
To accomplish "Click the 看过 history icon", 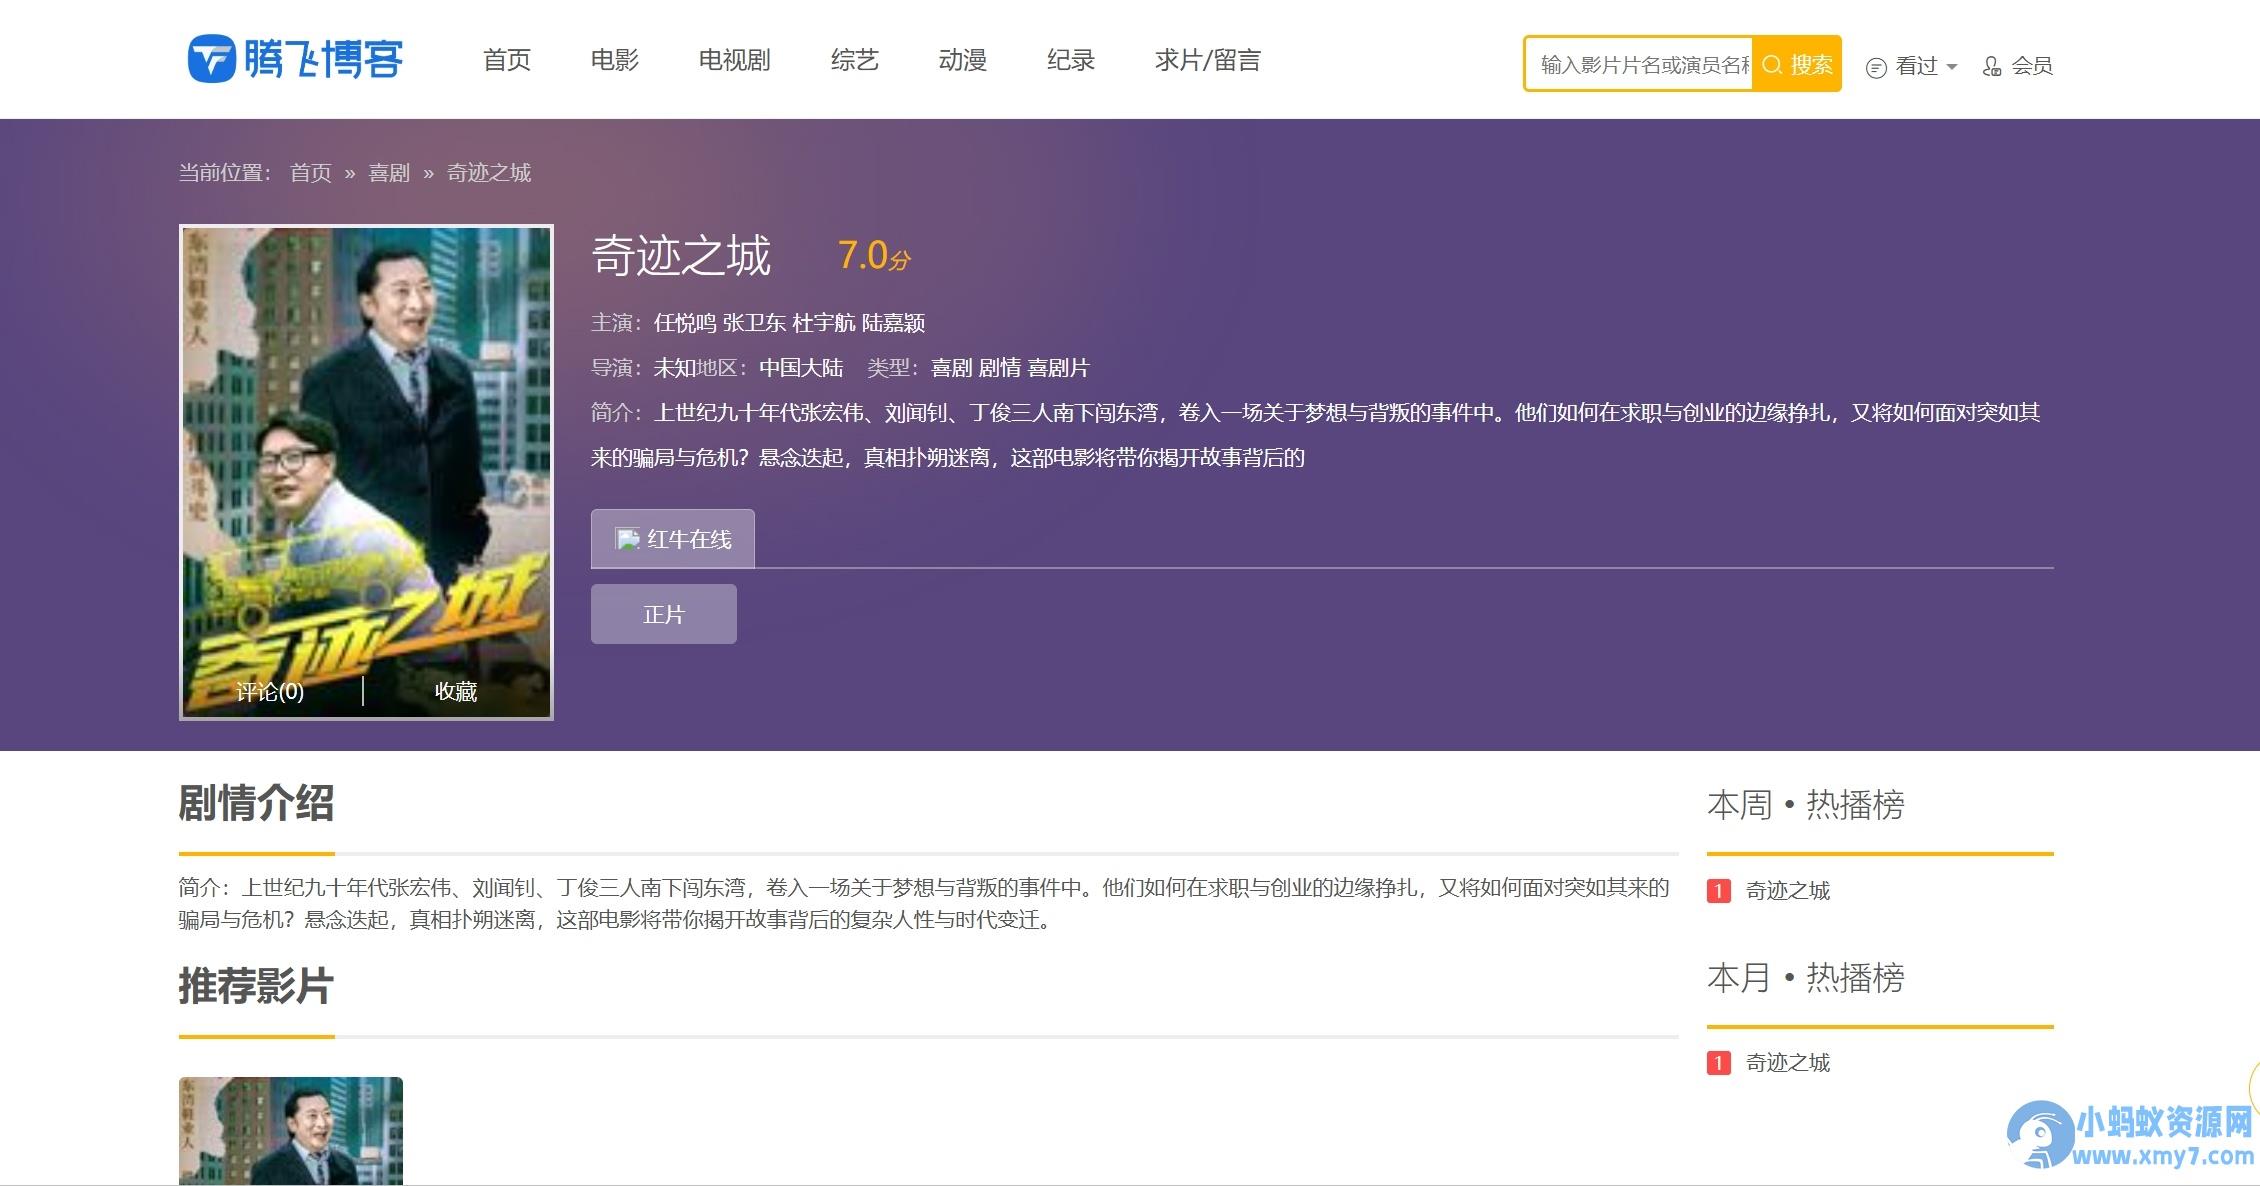I will pos(1876,67).
